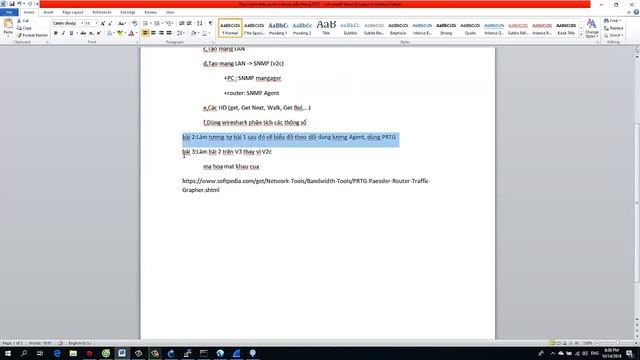Apply the font color
Viewport: 640px width, 360px height.
click(131, 33)
